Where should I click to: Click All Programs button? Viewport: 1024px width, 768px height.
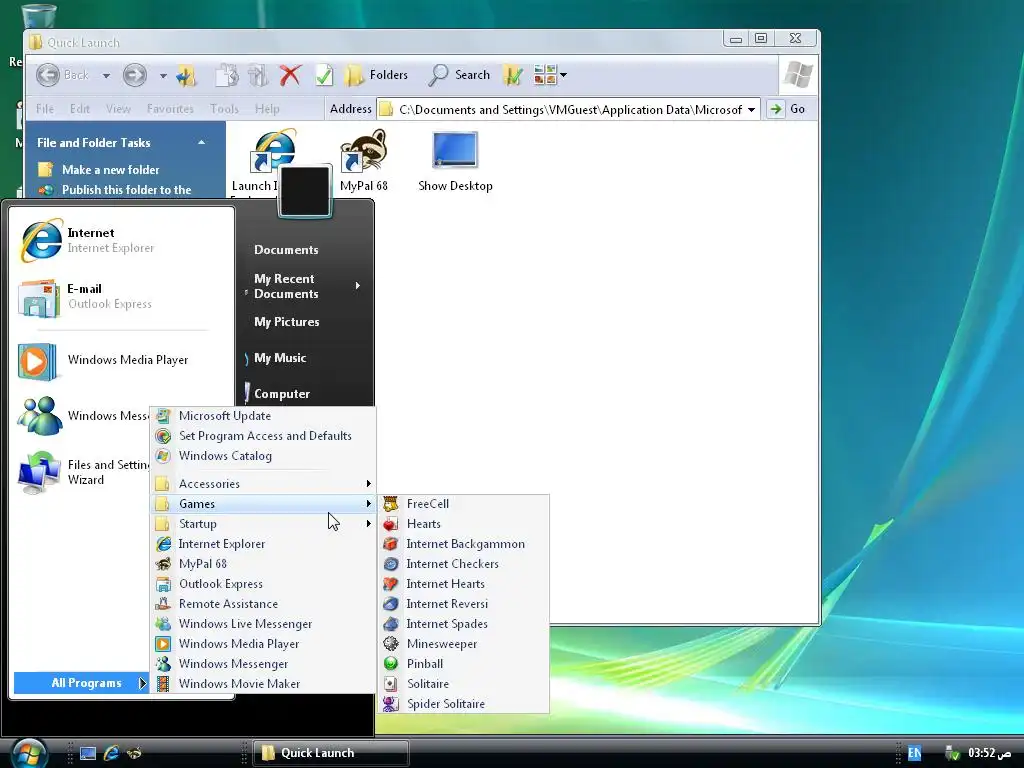click(x=82, y=683)
